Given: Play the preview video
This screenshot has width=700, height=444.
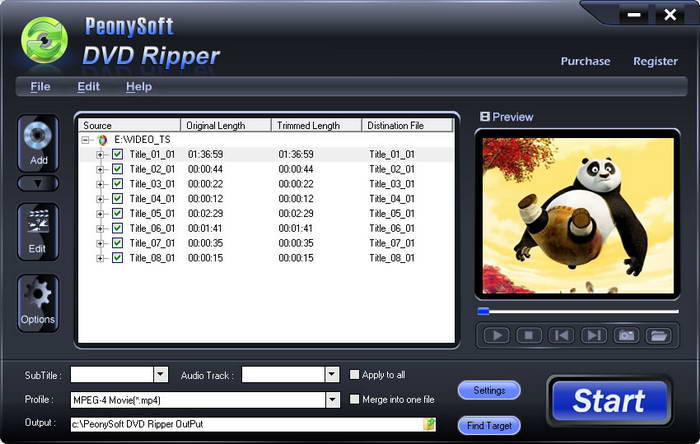Looking at the screenshot, I should coord(496,335).
